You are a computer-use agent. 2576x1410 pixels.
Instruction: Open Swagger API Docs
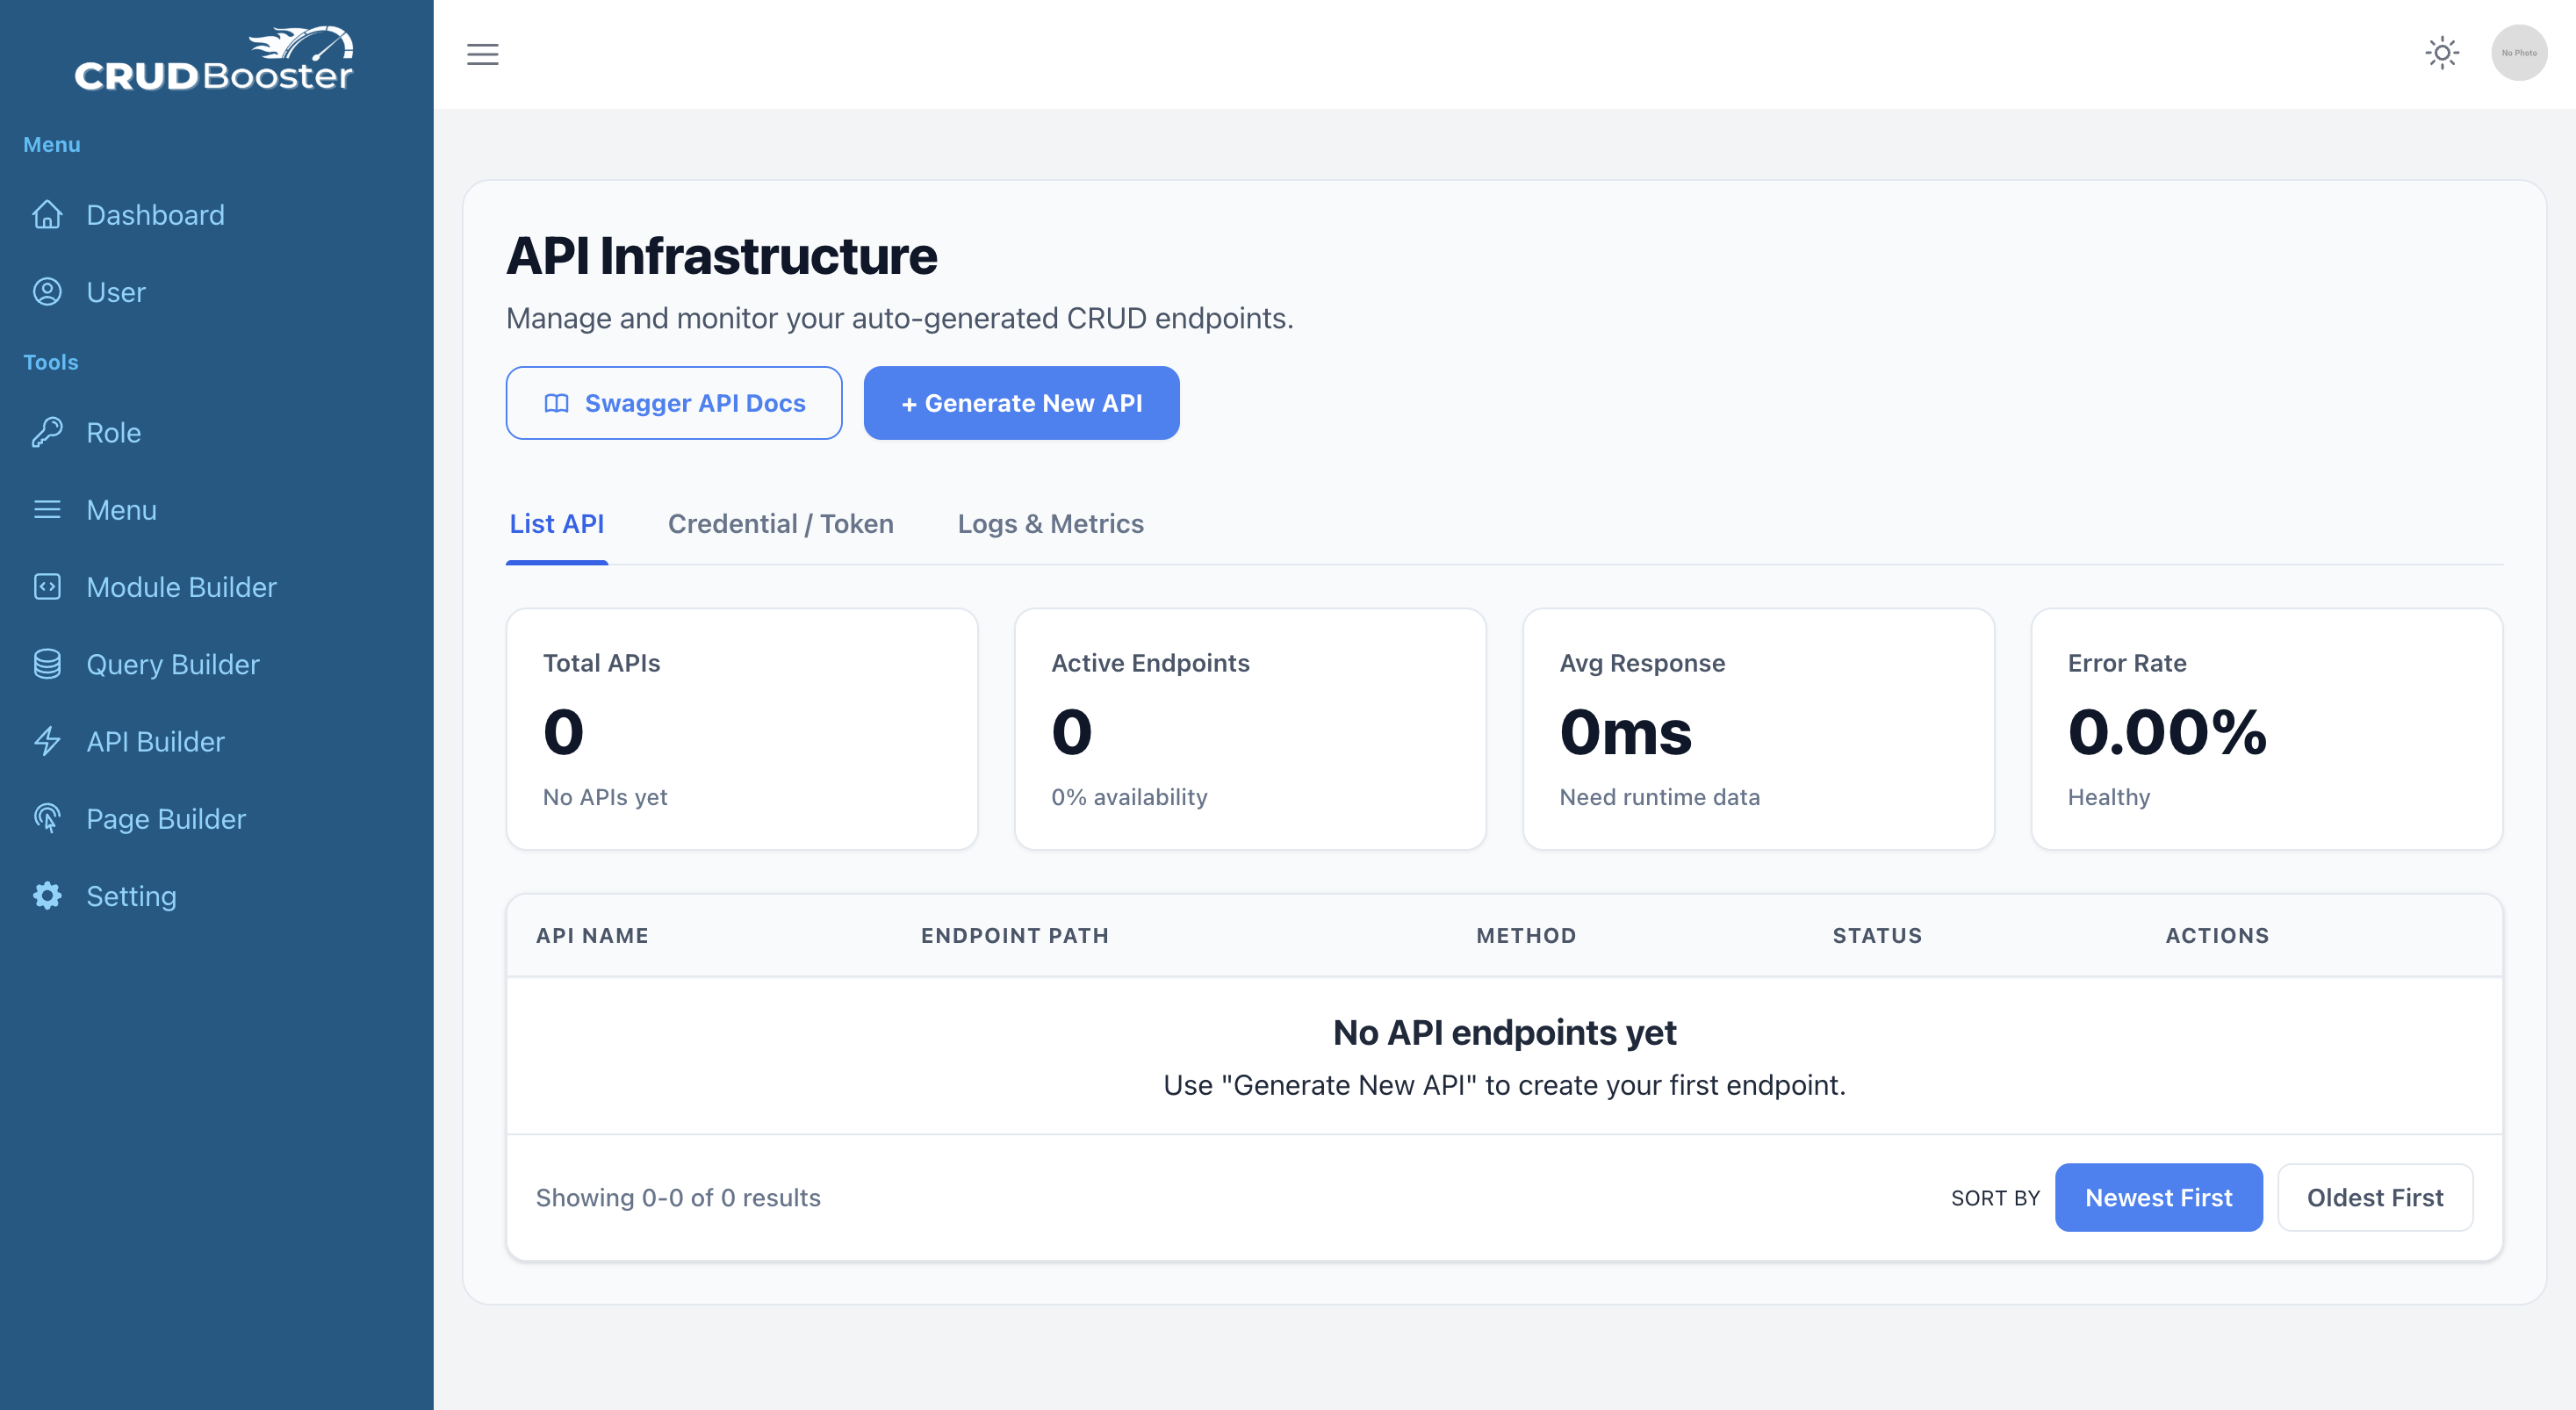[673, 403]
